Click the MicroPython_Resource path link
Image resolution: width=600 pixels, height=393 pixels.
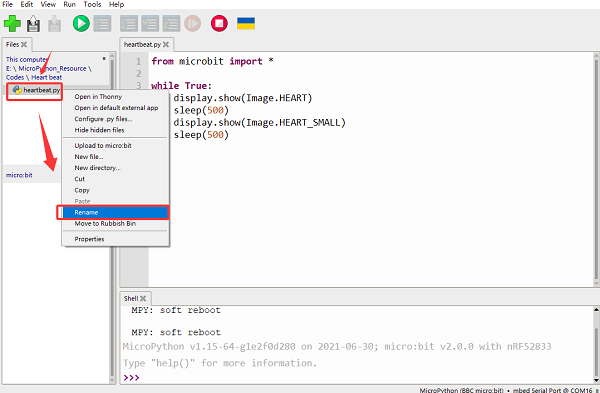tap(52, 68)
